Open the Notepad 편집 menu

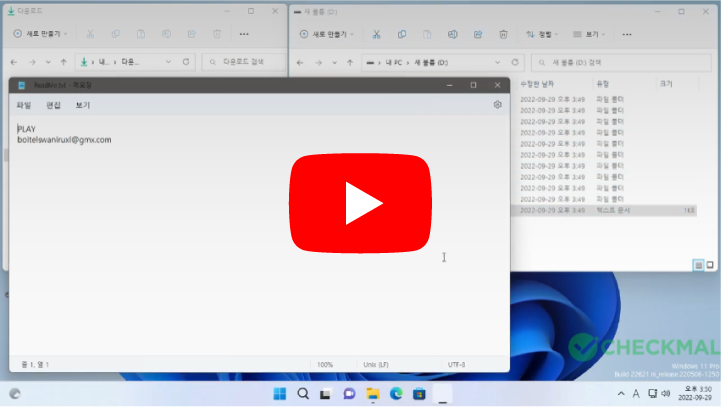[53, 105]
